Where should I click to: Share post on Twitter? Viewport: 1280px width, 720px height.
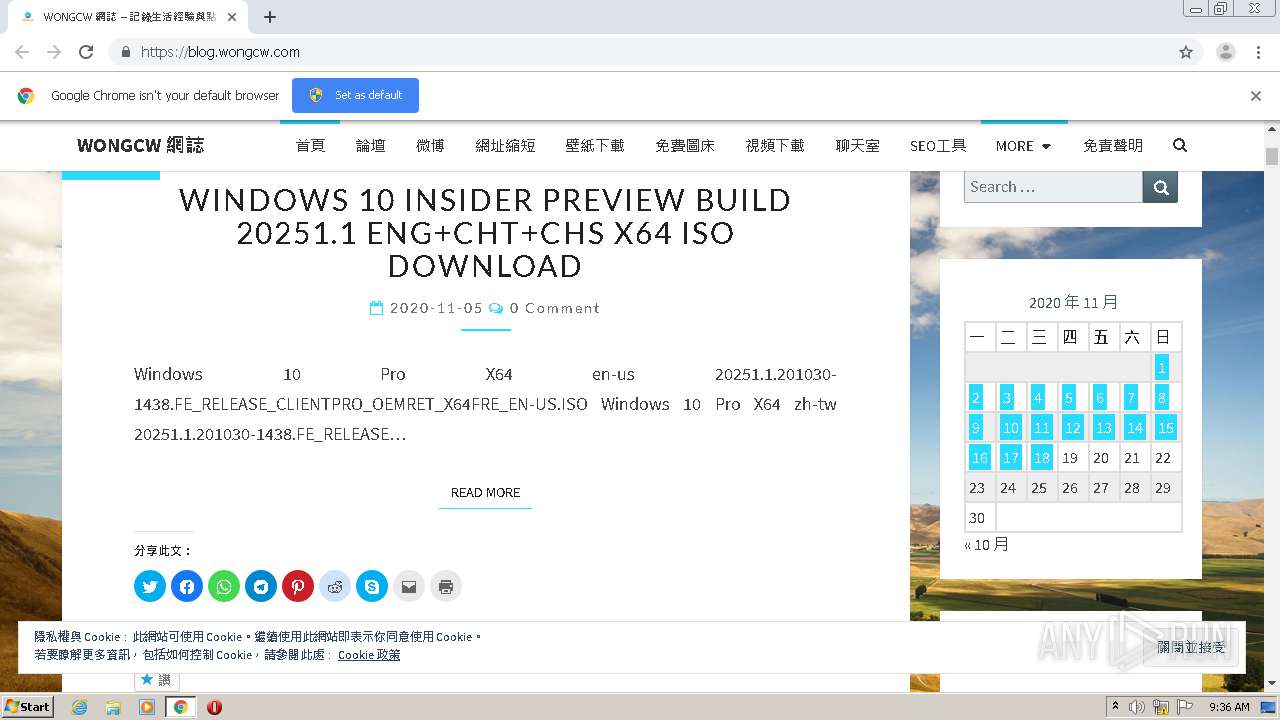[150, 586]
